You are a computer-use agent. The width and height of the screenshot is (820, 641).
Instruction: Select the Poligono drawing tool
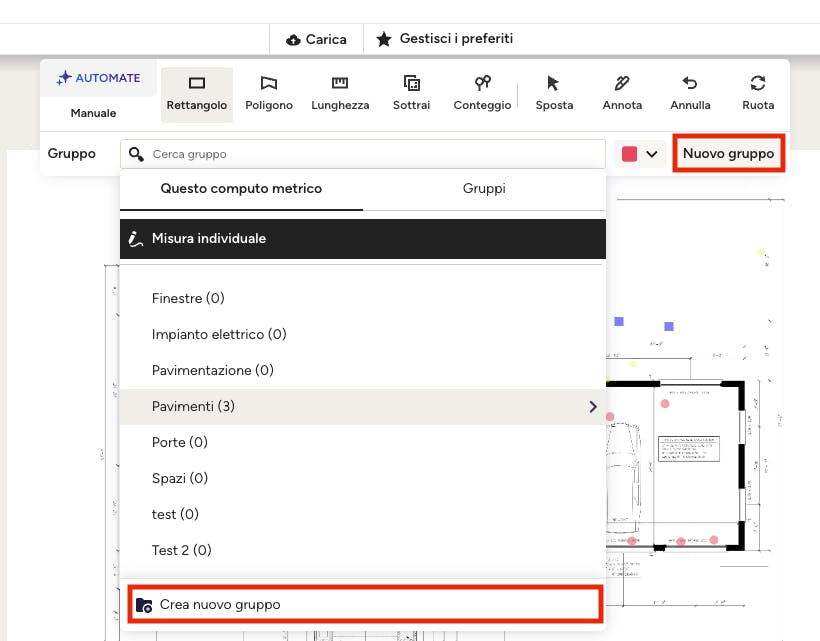click(269, 93)
